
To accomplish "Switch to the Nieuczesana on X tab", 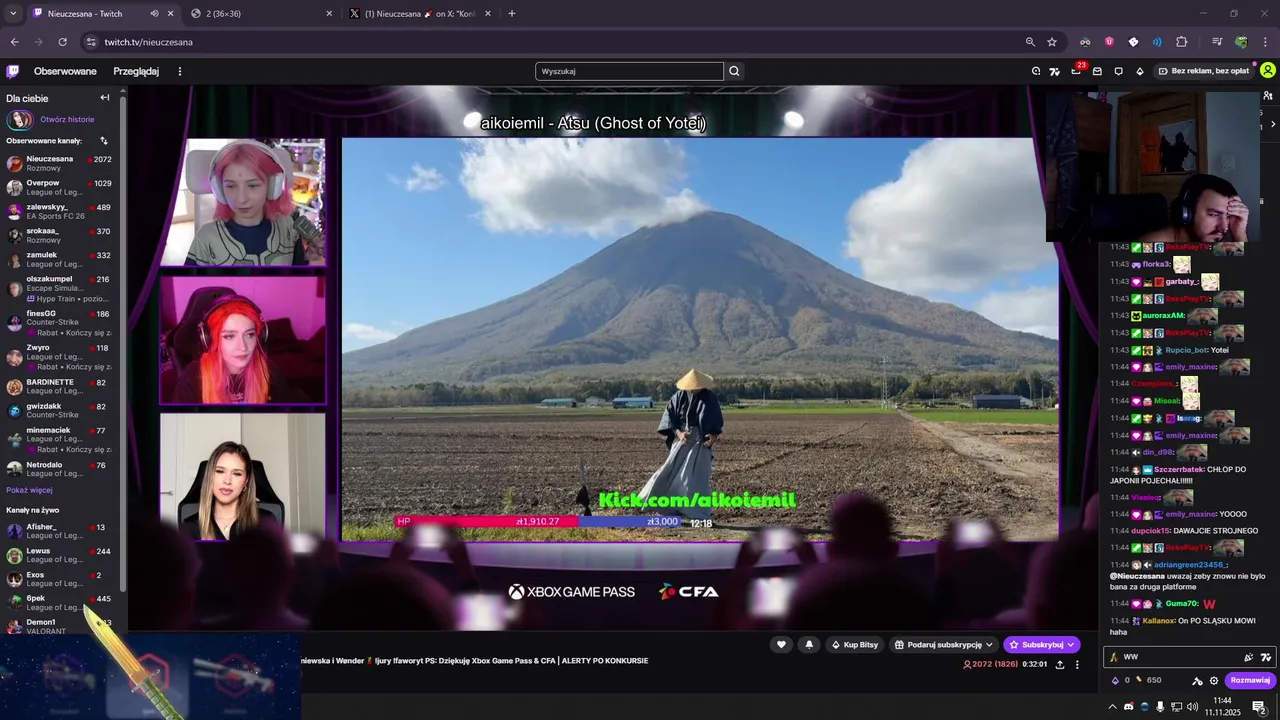I will tap(420, 14).
